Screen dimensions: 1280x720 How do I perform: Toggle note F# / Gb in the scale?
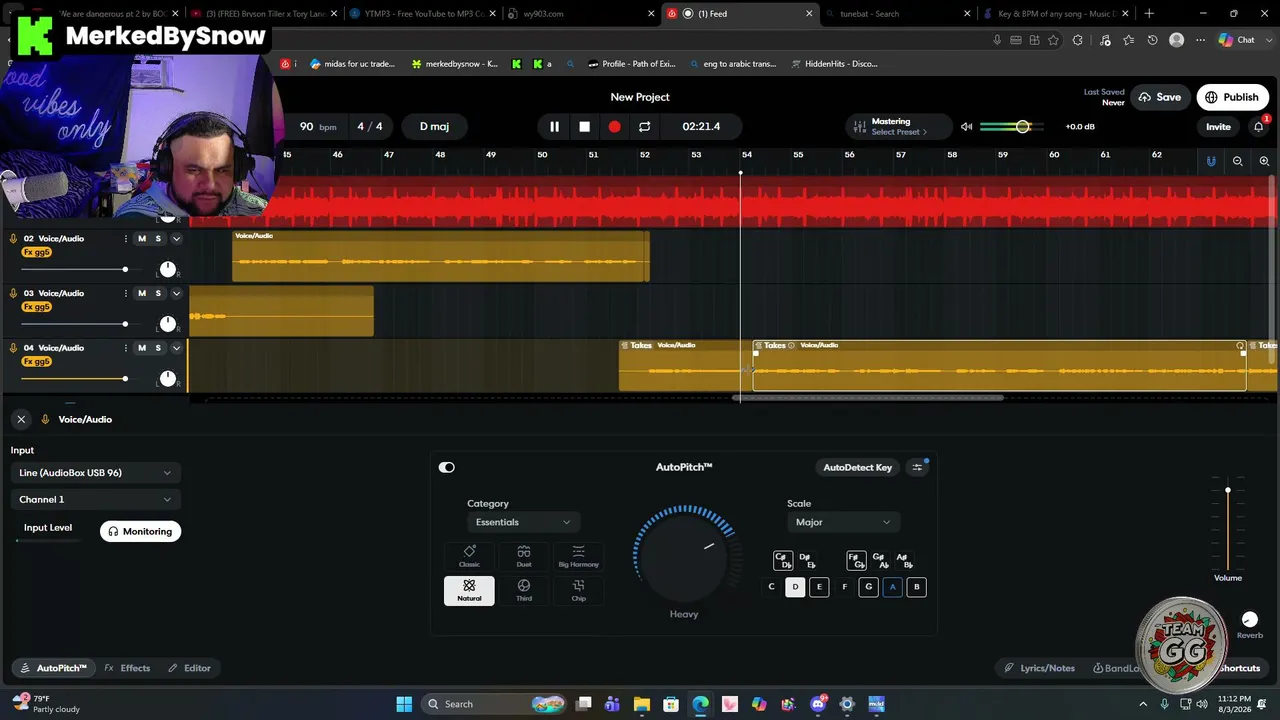point(856,560)
